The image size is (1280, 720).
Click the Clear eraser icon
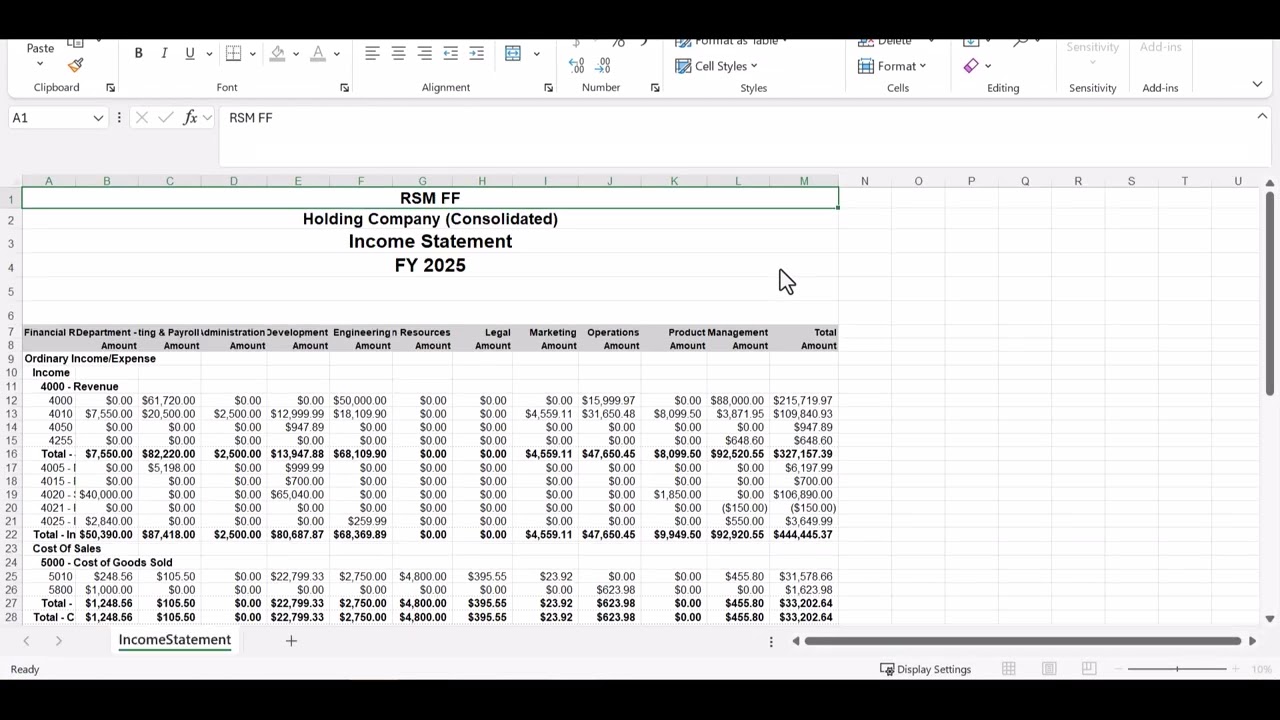pyautogui.click(x=971, y=66)
